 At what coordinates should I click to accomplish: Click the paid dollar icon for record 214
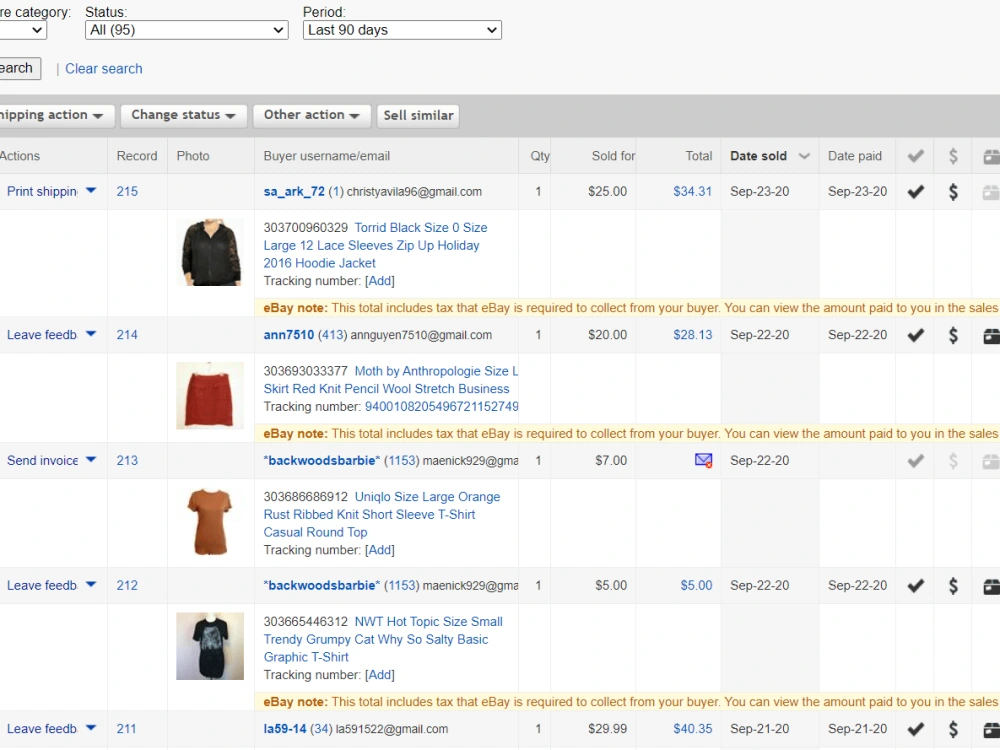953,335
